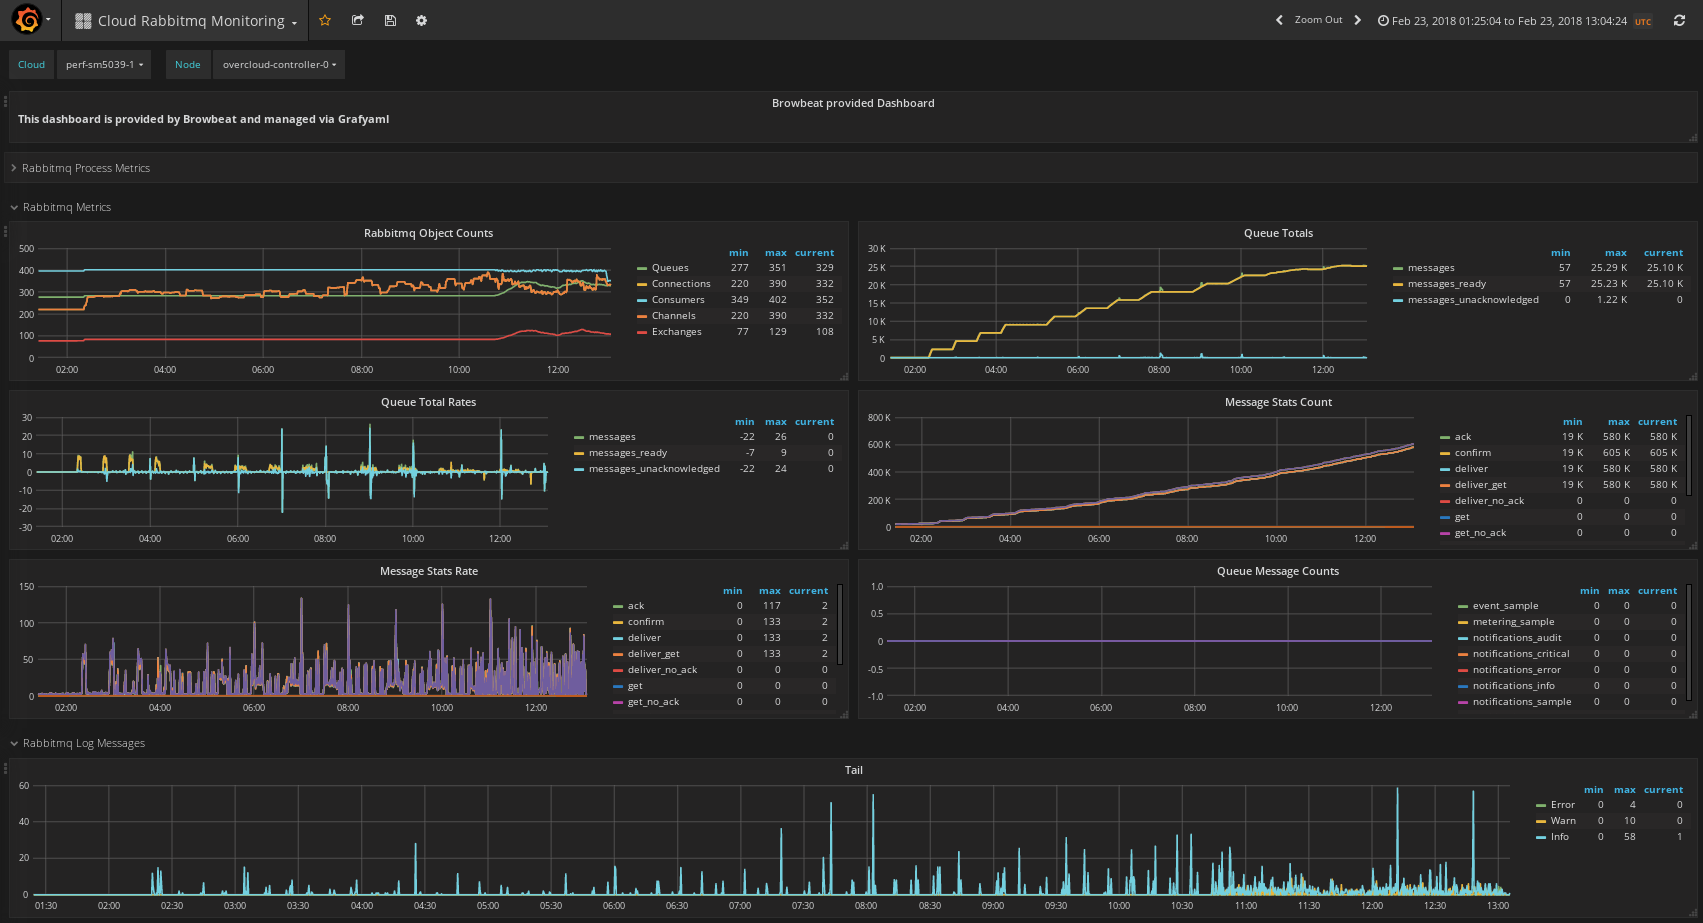Star this dashboard as favorite
1703x923 pixels.
(x=325, y=20)
